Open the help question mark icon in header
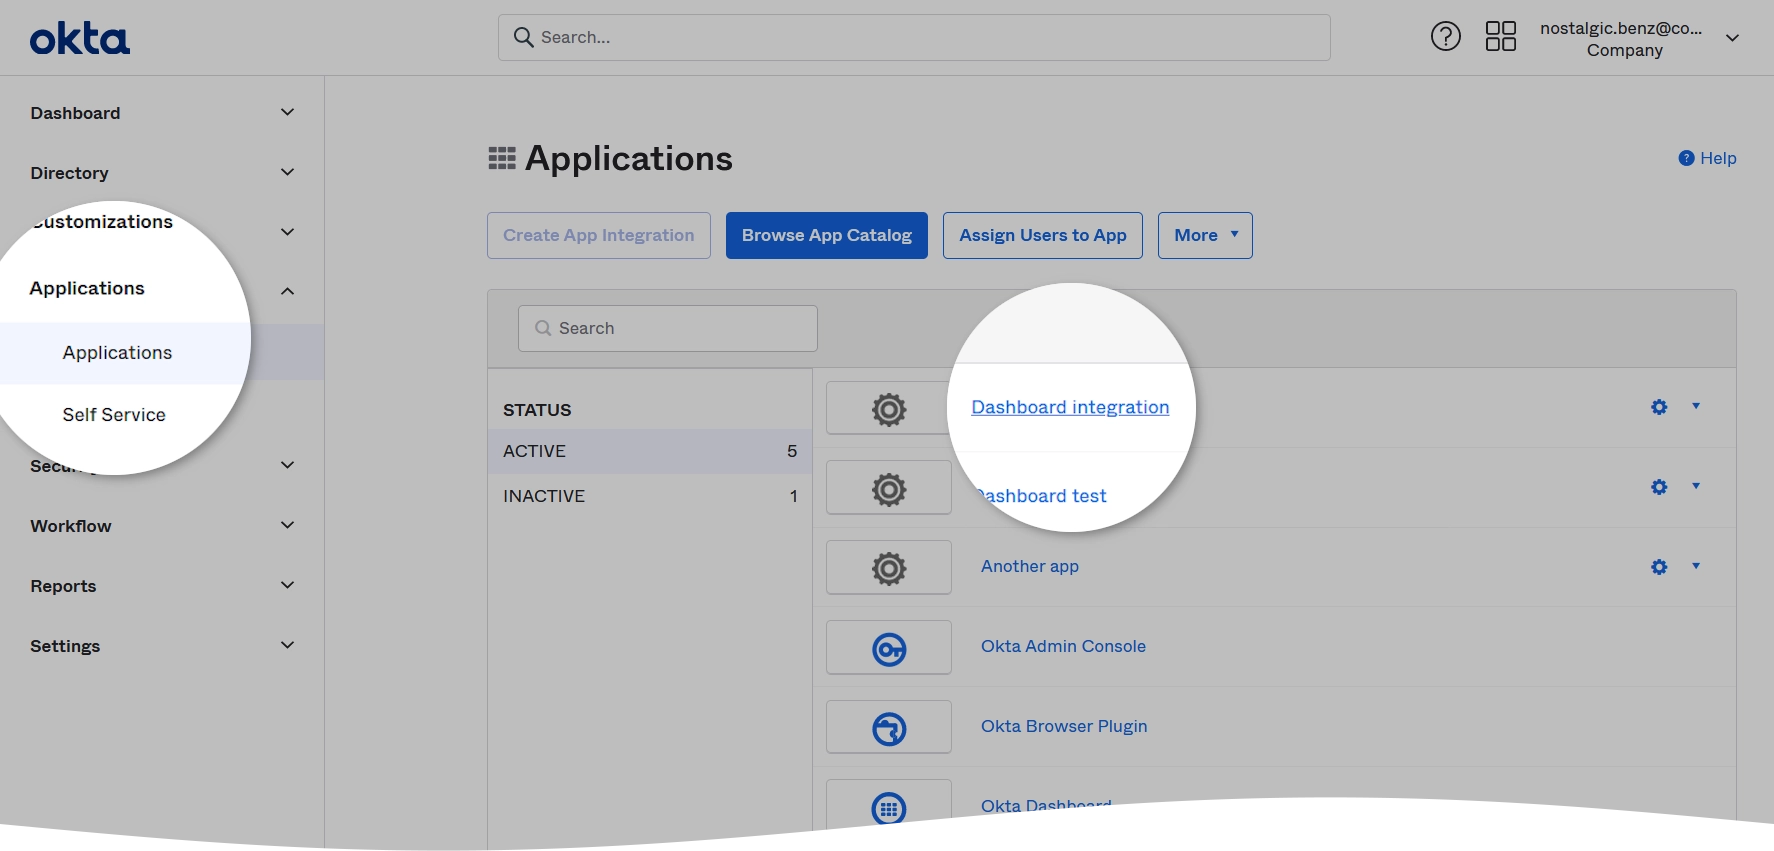 point(1445,37)
